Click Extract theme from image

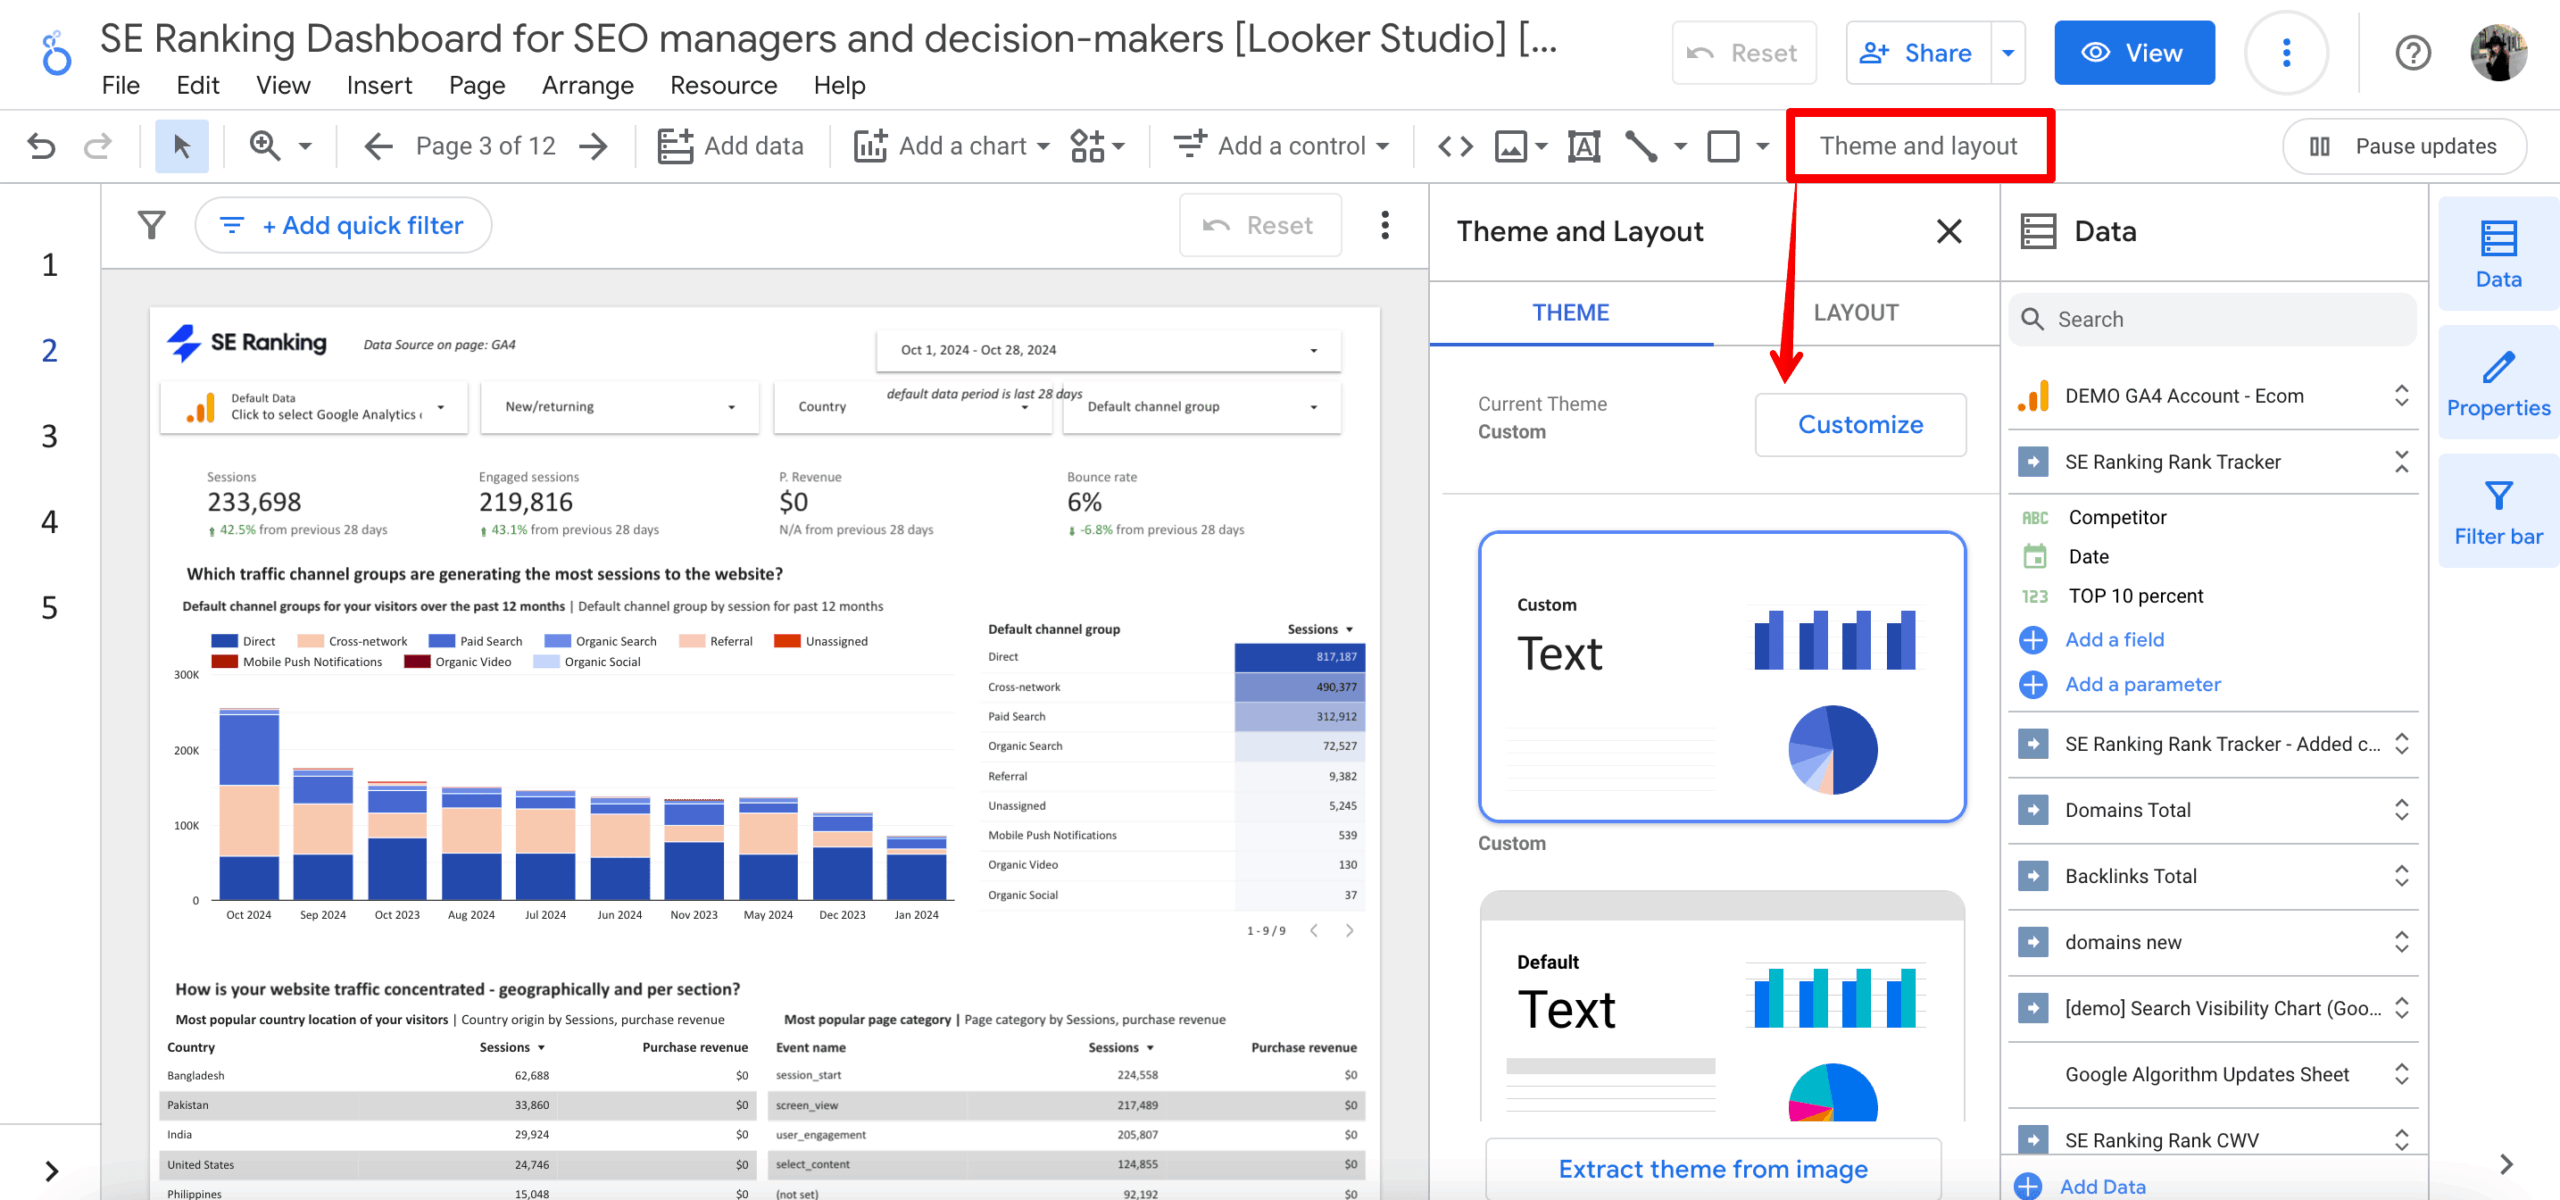1712,1168
